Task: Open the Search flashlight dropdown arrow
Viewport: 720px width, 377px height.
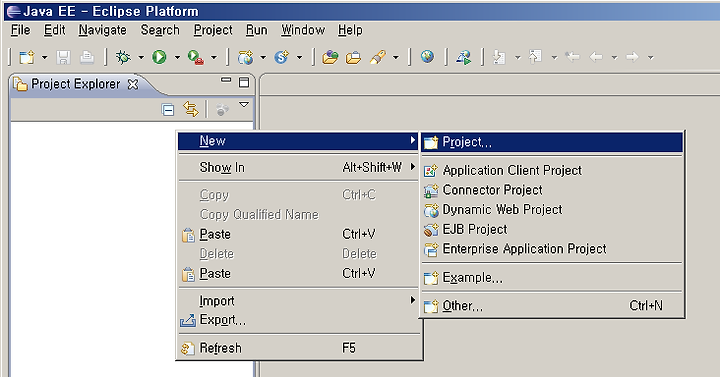Action: (396, 58)
